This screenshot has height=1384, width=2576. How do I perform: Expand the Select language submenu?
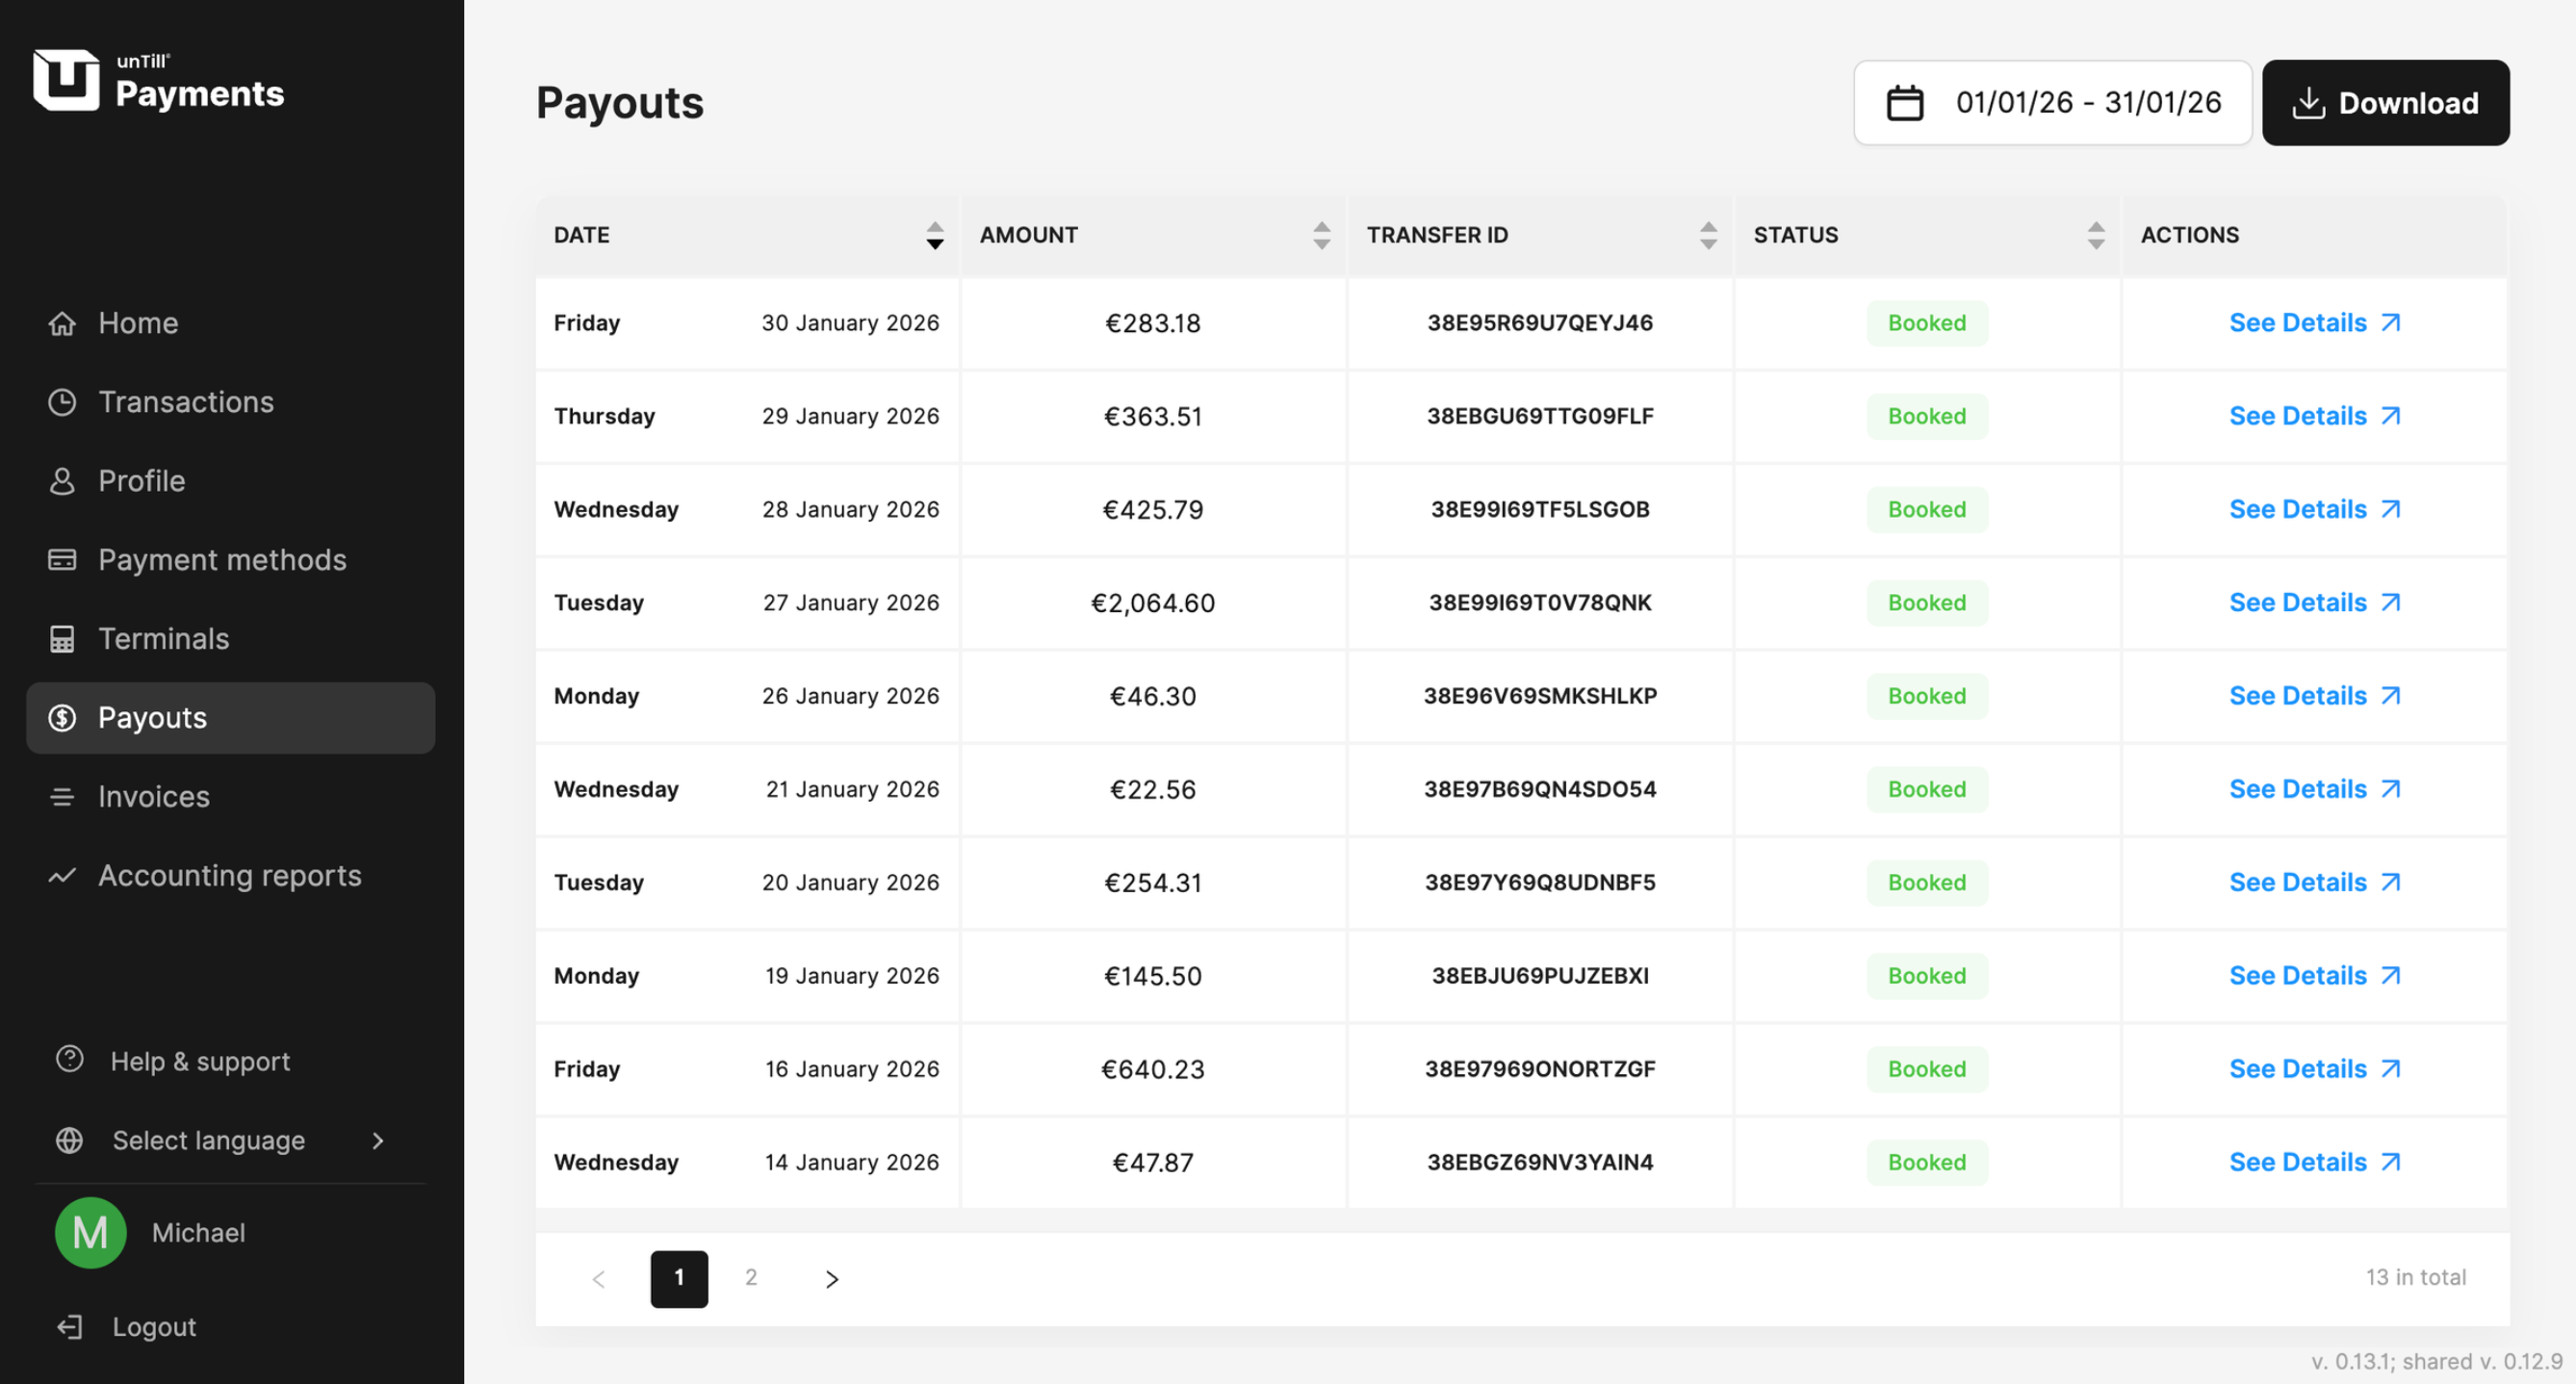tap(378, 1141)
